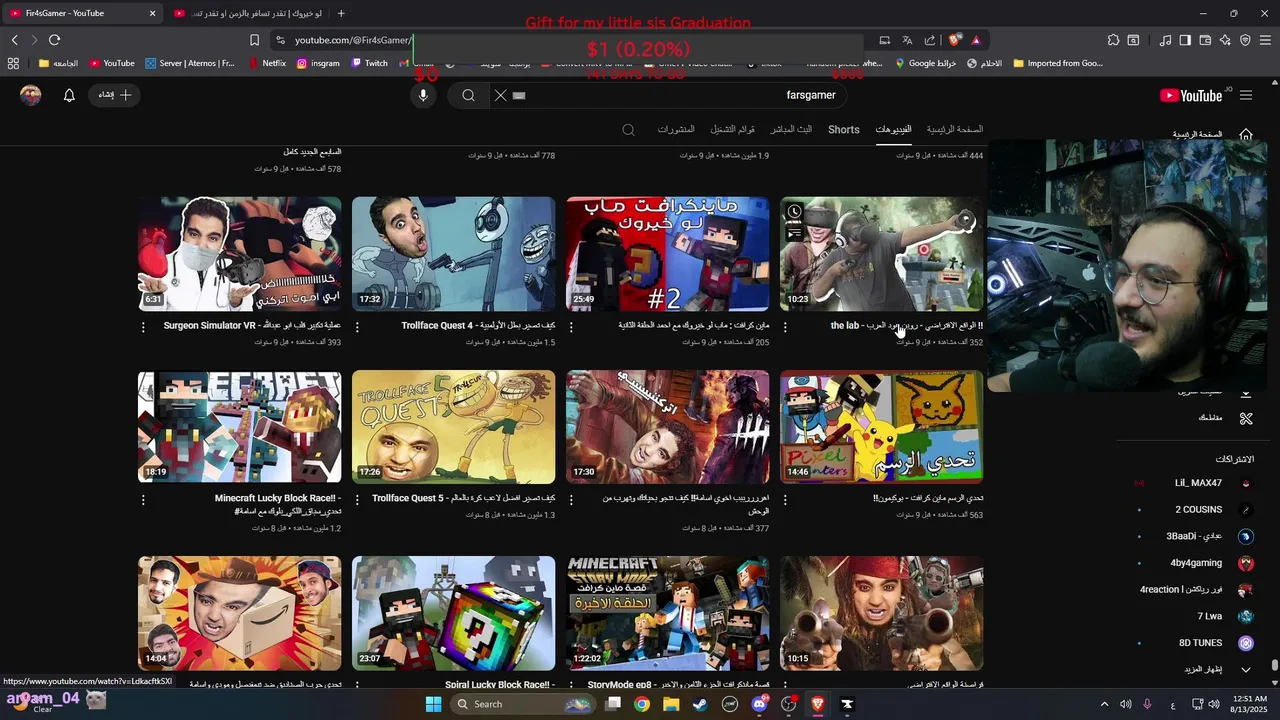Open the Server | Aternos bookmark
Image resolution: width=1280 pixels, height=720 pixels.
[x=190, y=63]
